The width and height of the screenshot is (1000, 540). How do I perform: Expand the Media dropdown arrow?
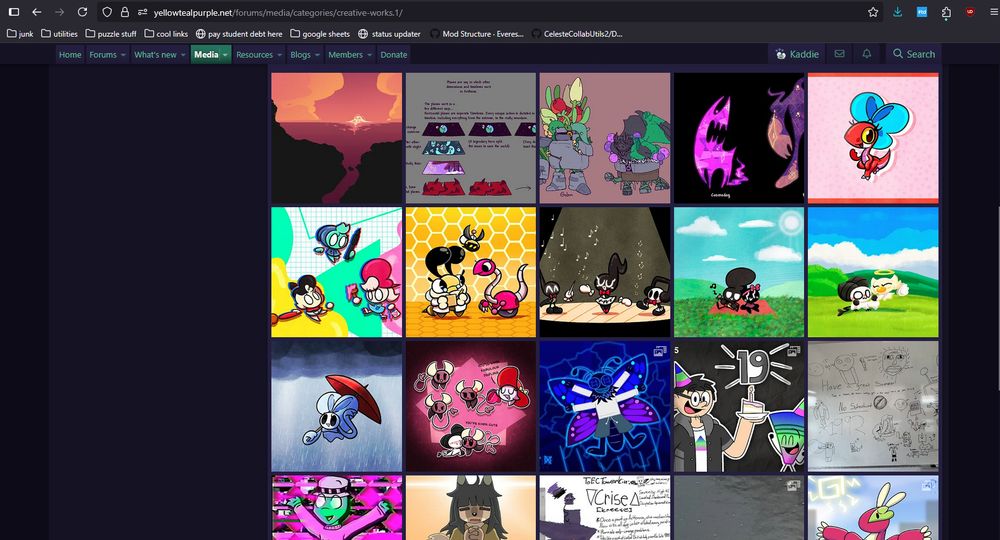coord(225,55)
